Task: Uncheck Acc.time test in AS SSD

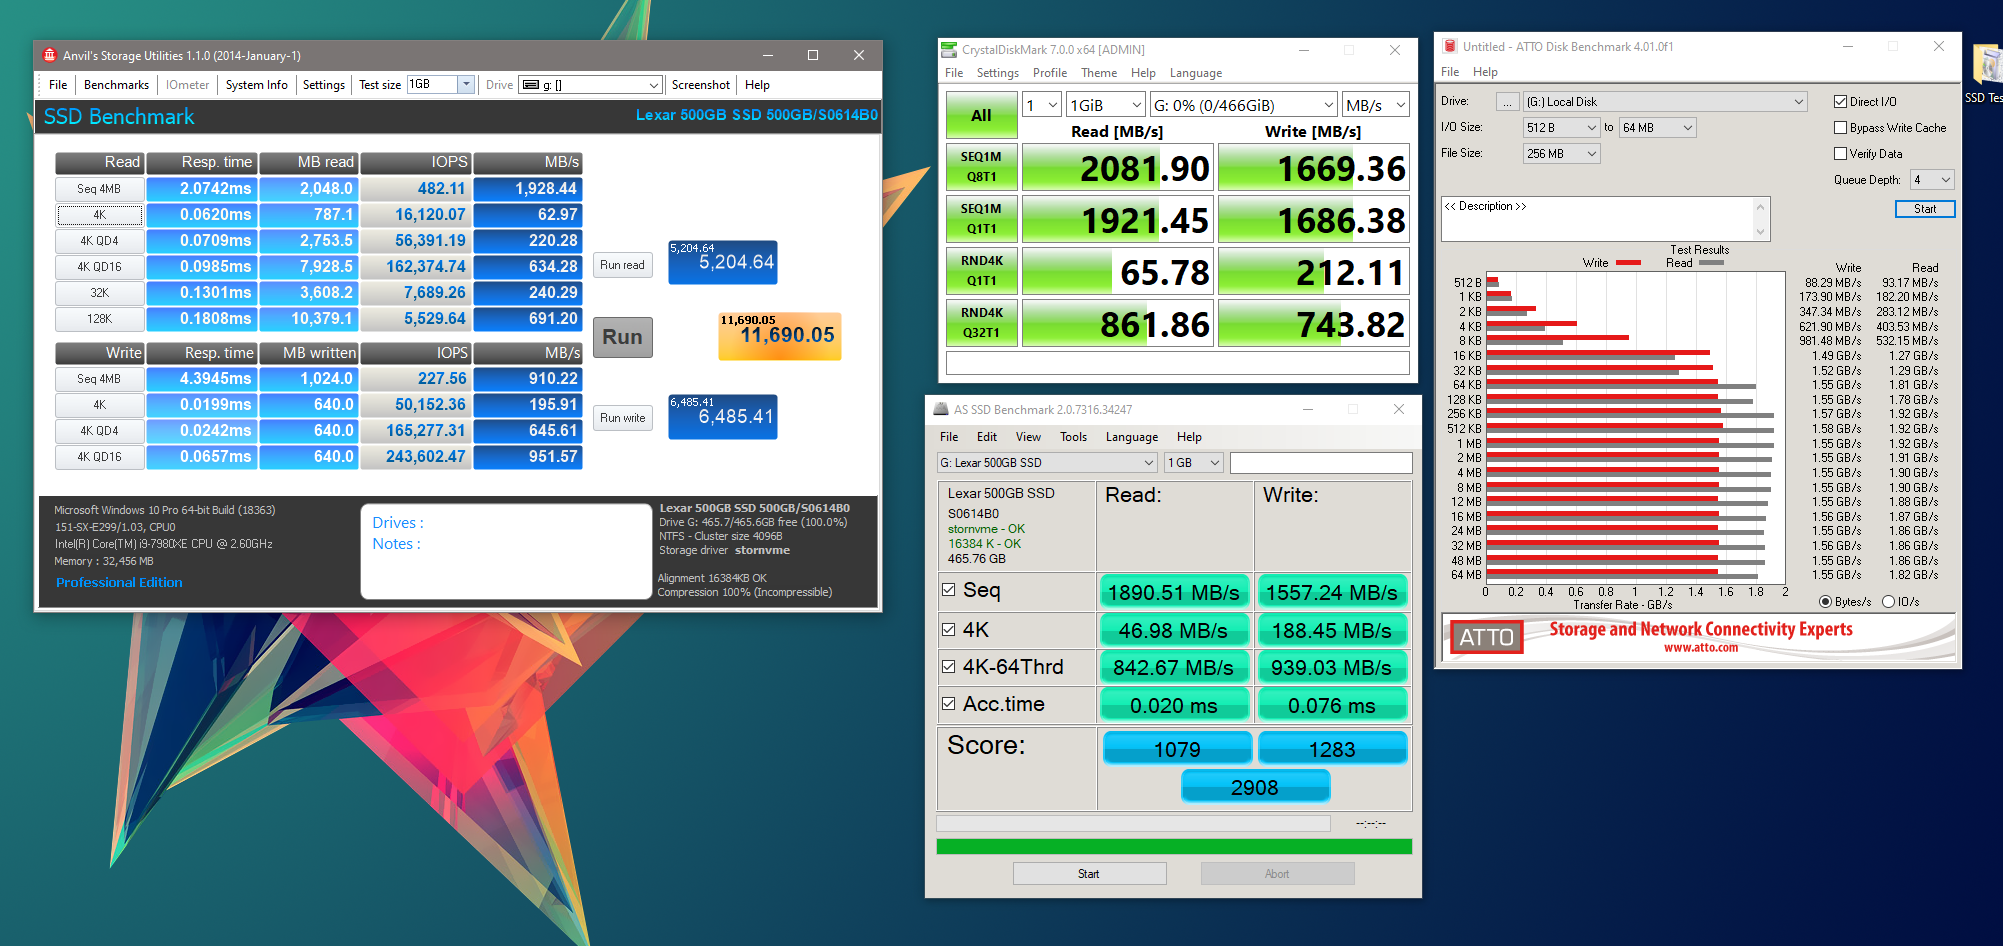Action: coord(948,703)
